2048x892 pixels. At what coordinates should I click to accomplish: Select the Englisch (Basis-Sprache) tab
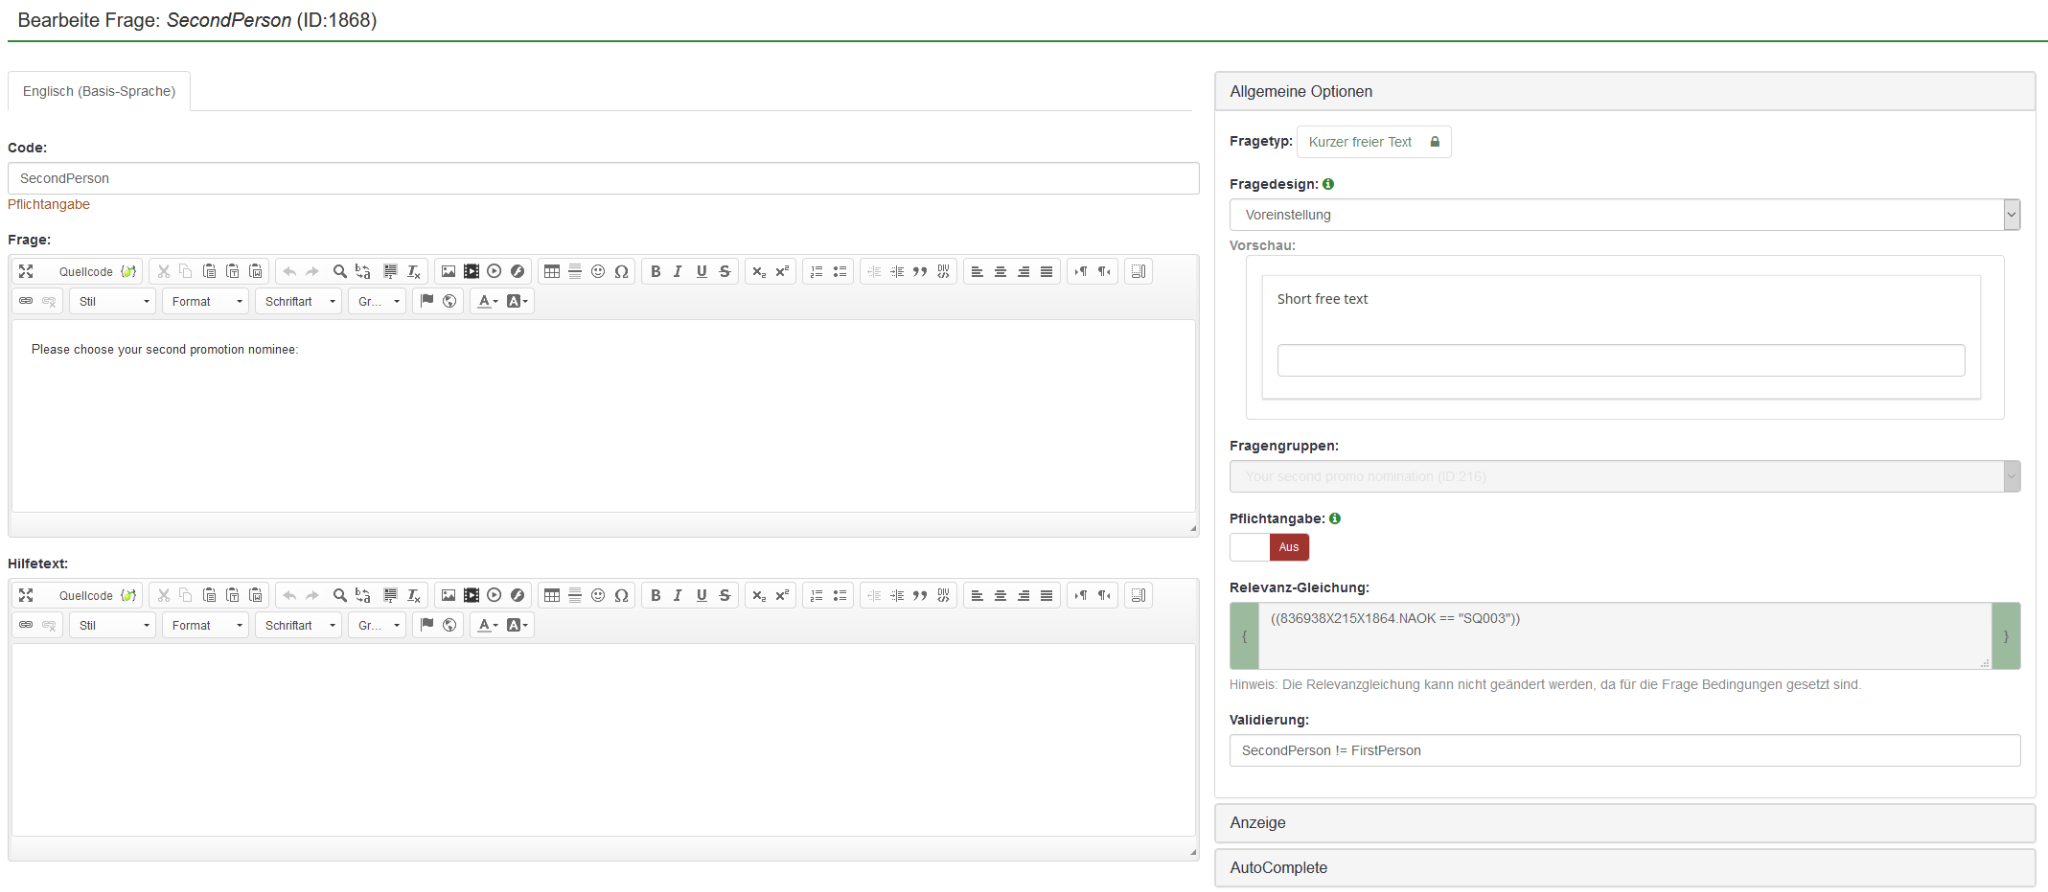click(99, 91)
